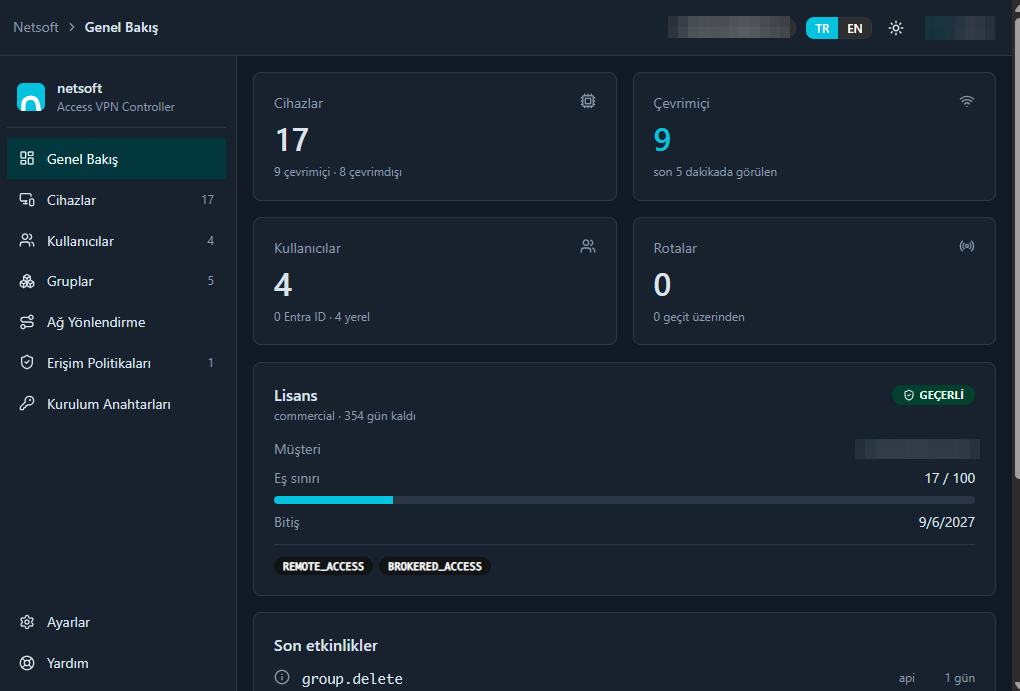Click the BROKERED_ACCESS license tag
This screenshot has height=691, width=1020.
coord(435,566)
